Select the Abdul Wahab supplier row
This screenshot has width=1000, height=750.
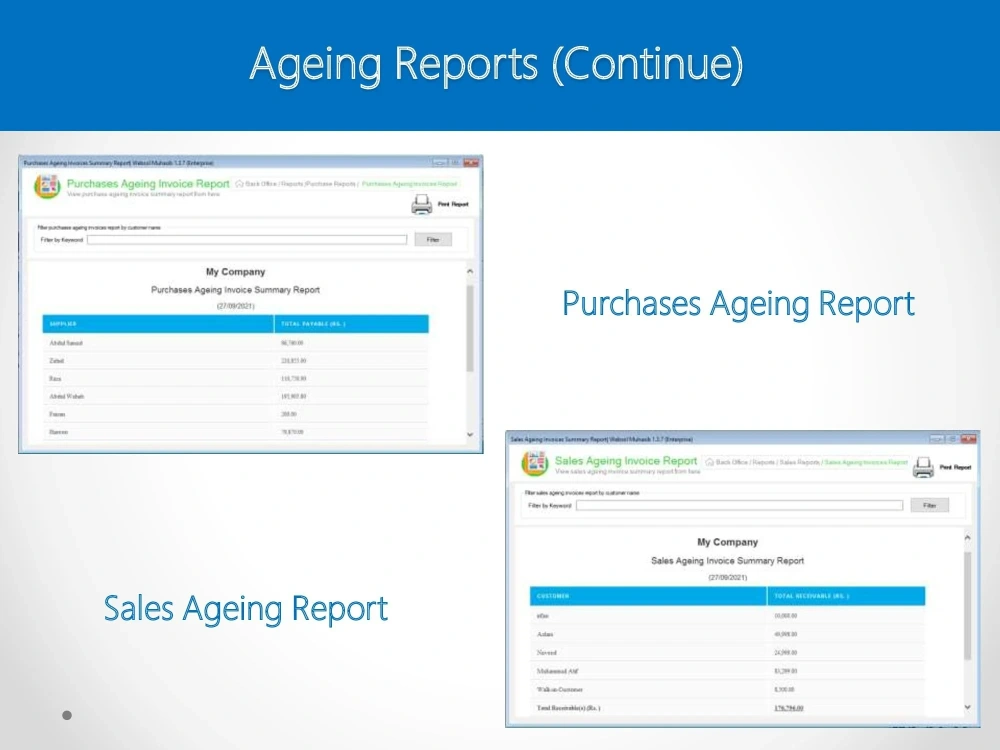pyautogui.click(x=235, y=397)
